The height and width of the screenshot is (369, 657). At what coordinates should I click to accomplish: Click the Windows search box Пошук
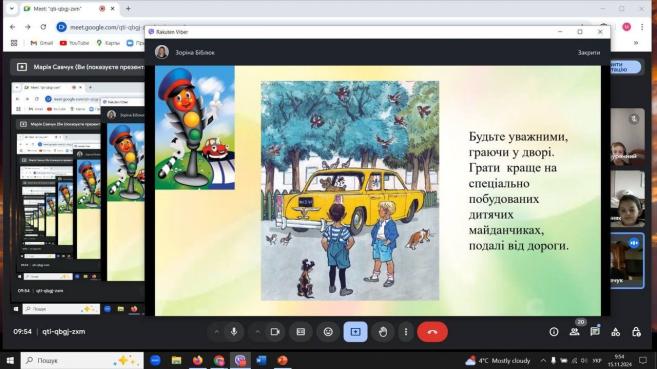point(82,360)
